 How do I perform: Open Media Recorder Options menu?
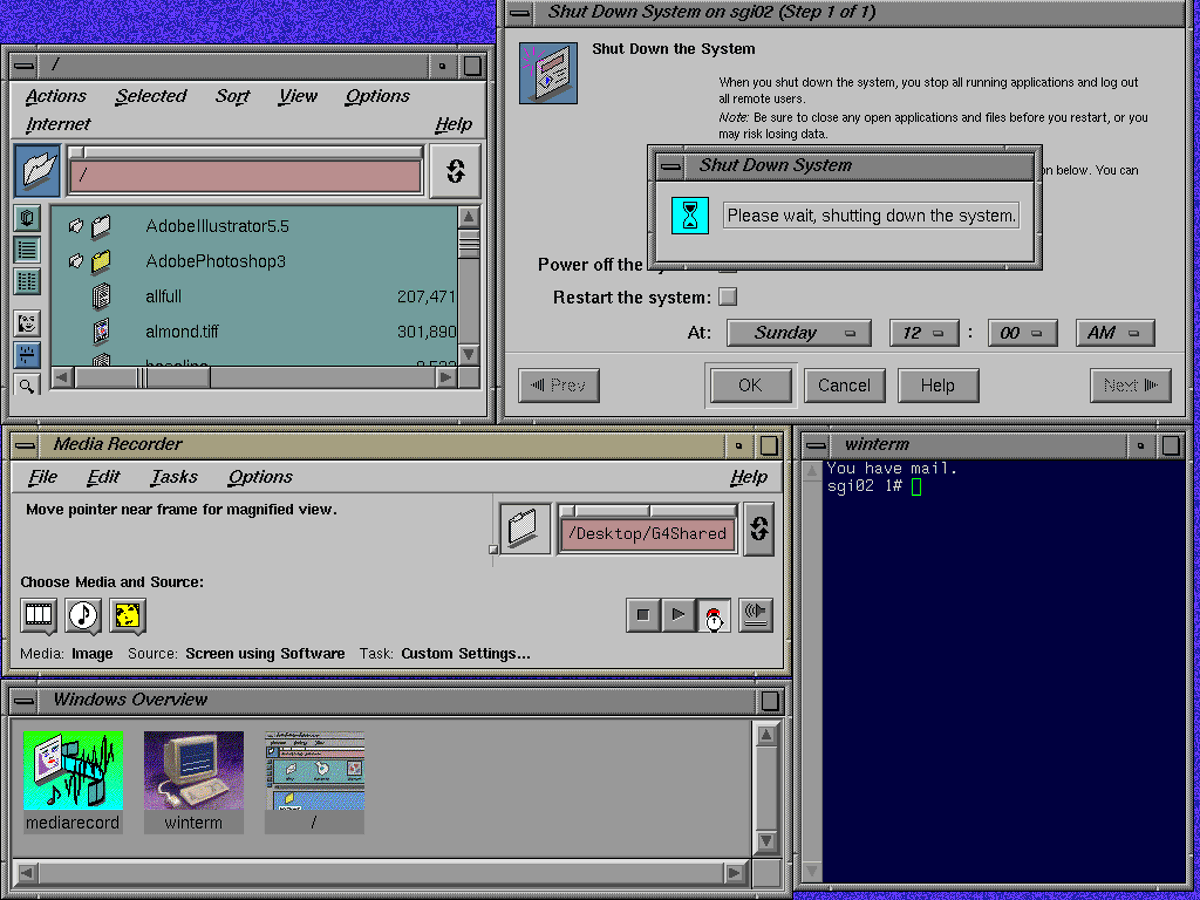[260, 478]
